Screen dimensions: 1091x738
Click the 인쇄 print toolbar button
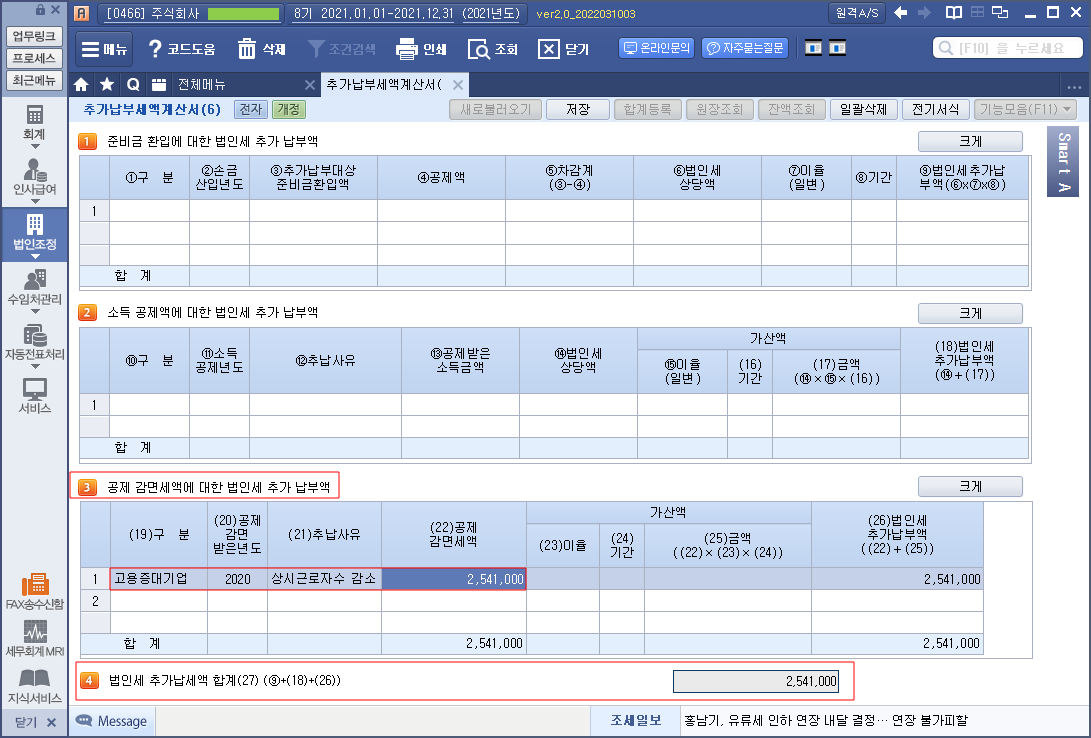click(421, 49)
